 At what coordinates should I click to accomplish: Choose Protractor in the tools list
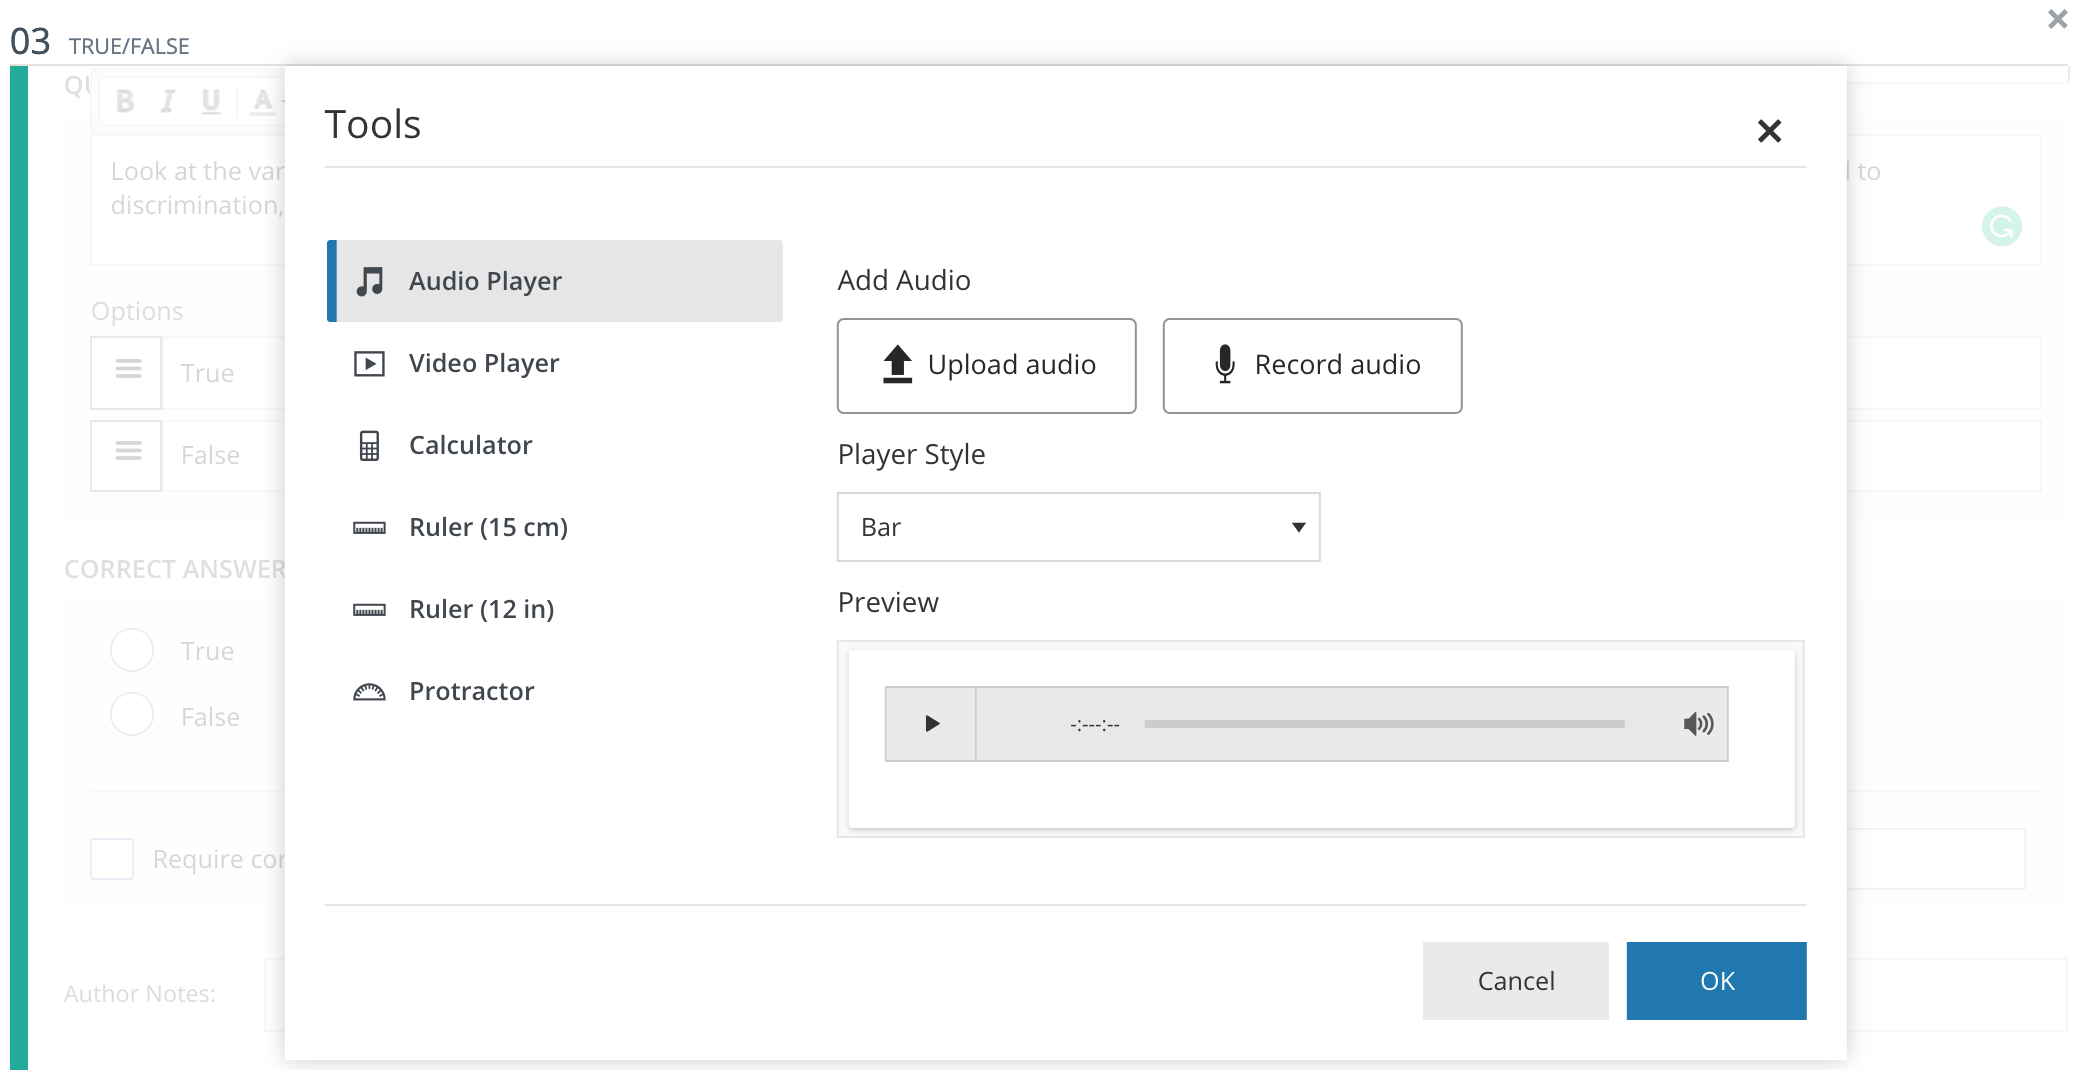point(471,691)
